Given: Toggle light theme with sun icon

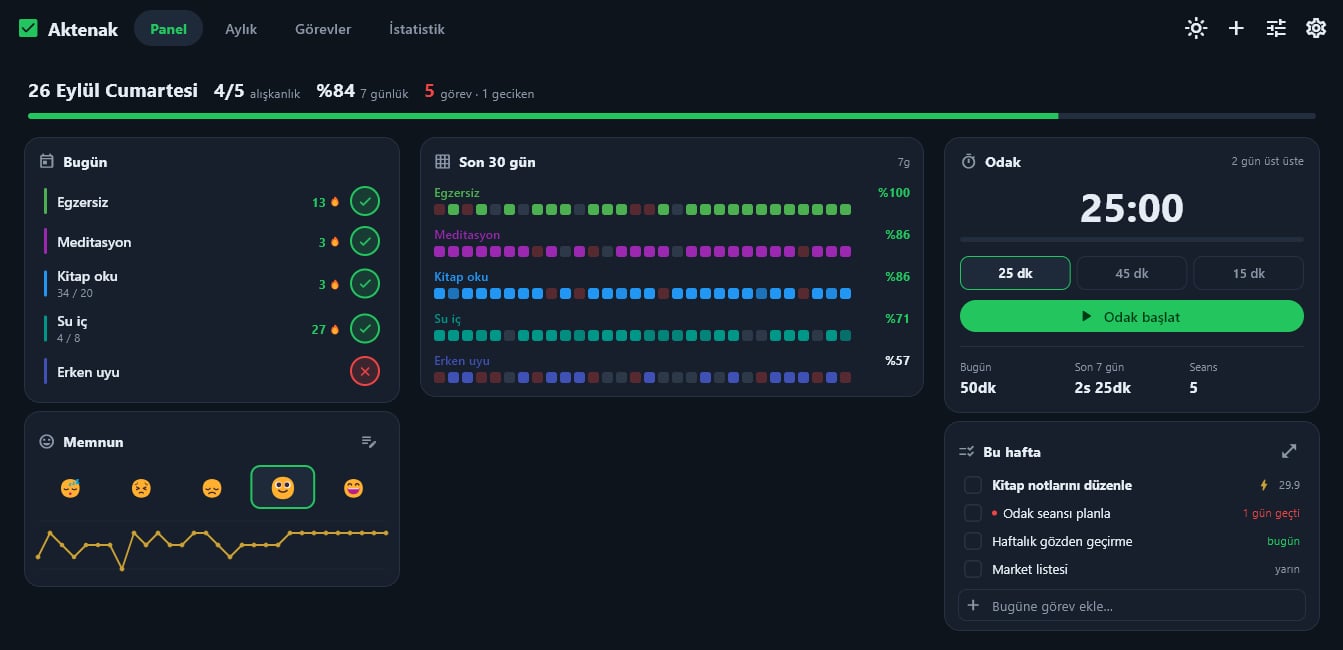Looking at the screenshot, I should 1196,28.
